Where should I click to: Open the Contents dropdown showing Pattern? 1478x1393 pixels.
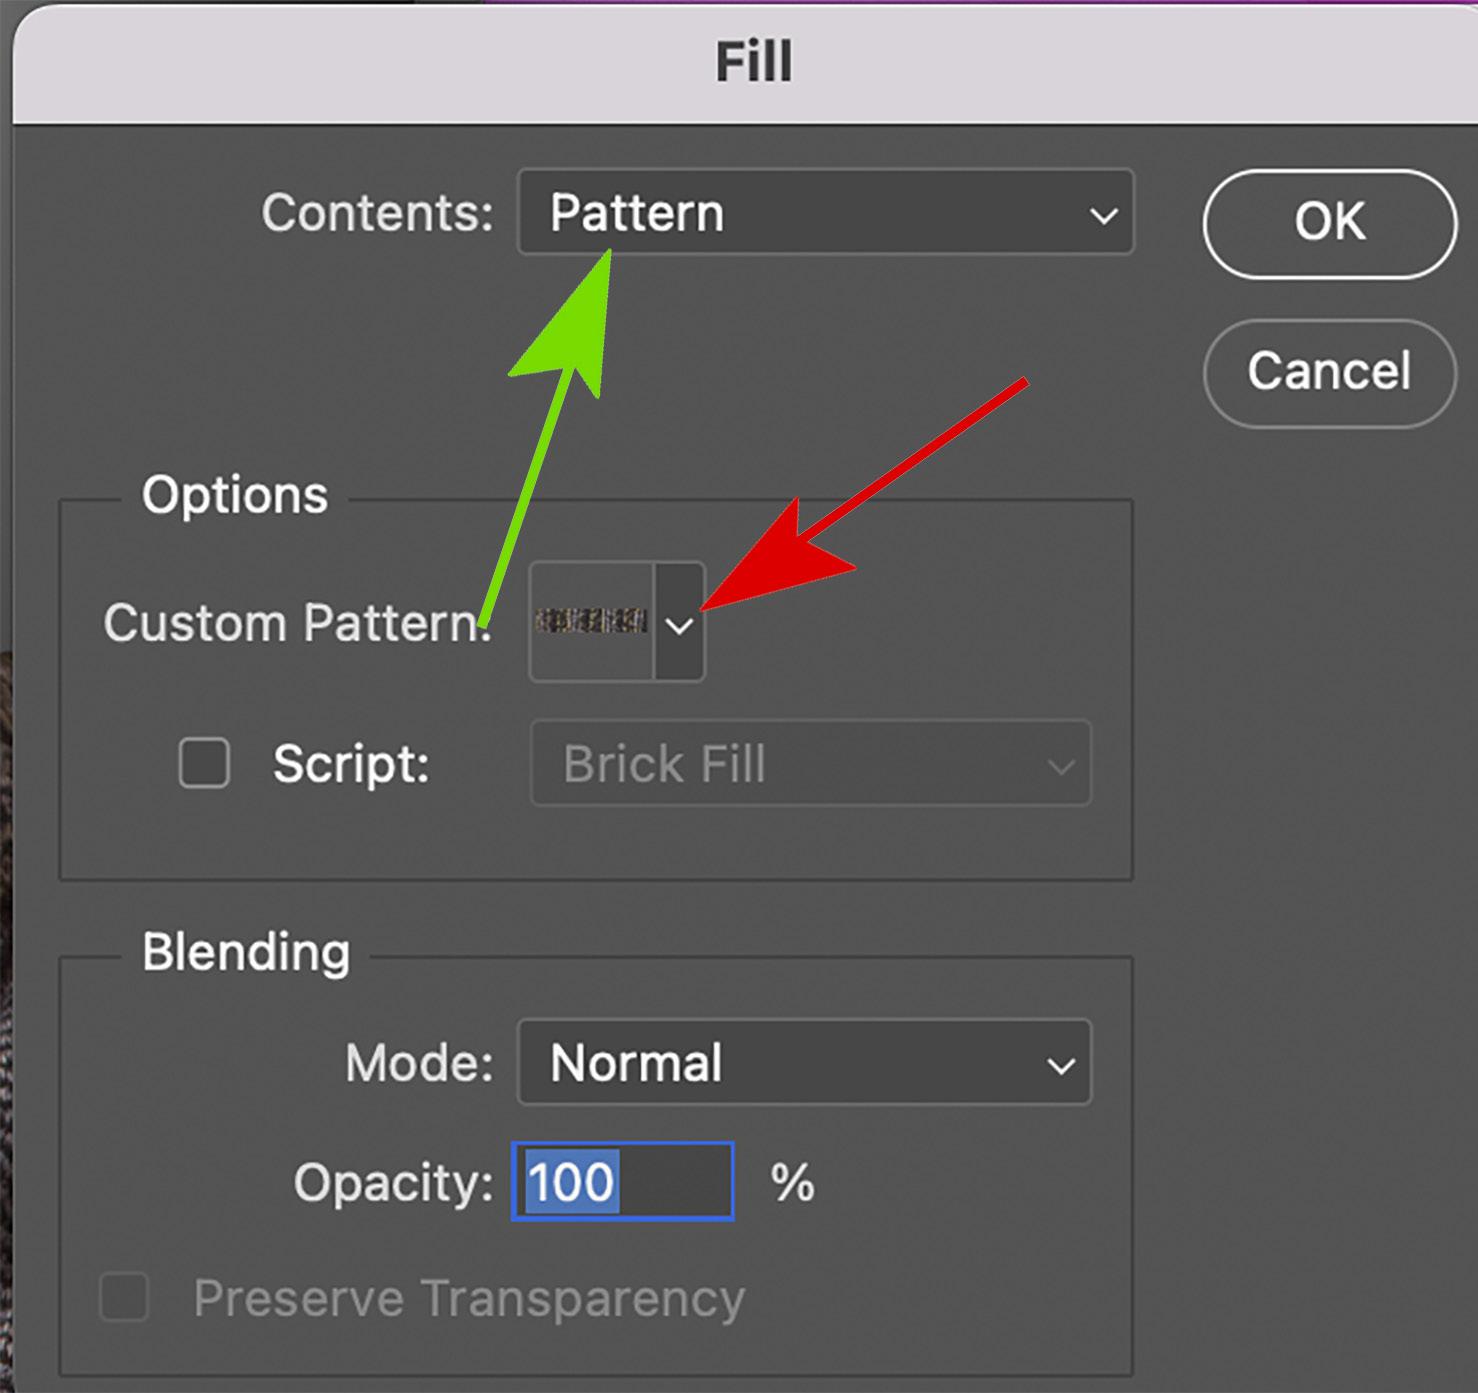coord(824,212)
